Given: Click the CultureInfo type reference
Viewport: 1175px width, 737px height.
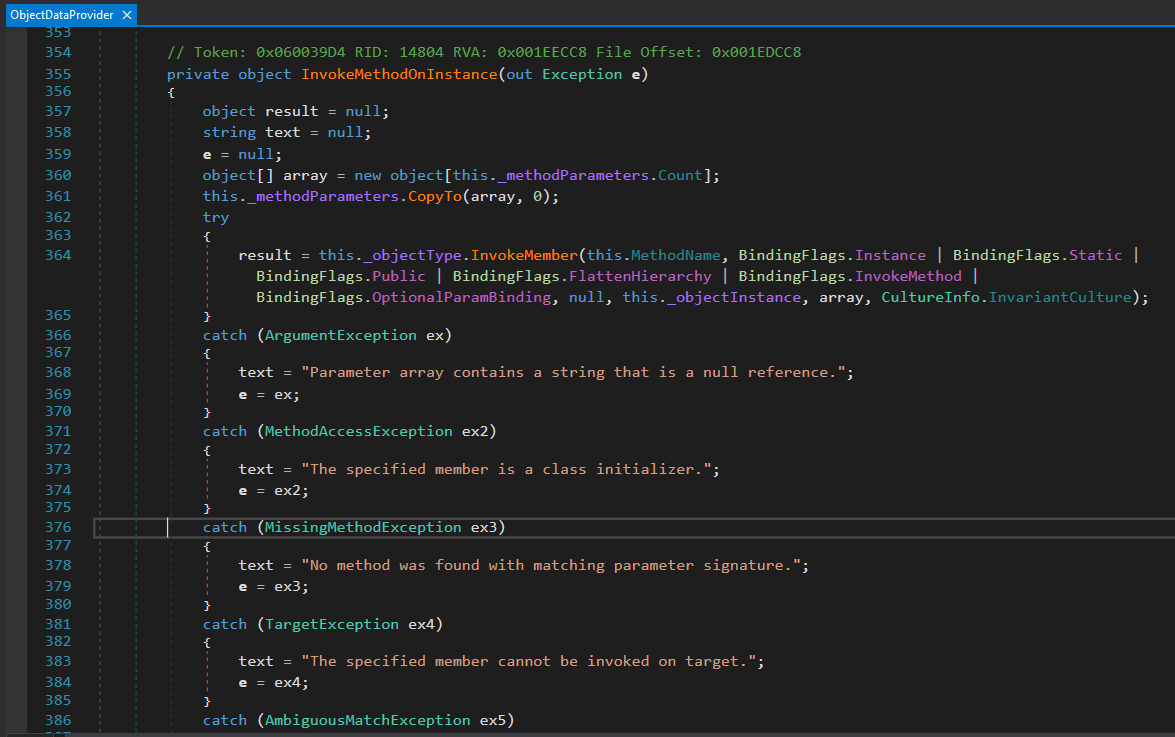Looking at the screenshot, I should click(x=930, y=297).
